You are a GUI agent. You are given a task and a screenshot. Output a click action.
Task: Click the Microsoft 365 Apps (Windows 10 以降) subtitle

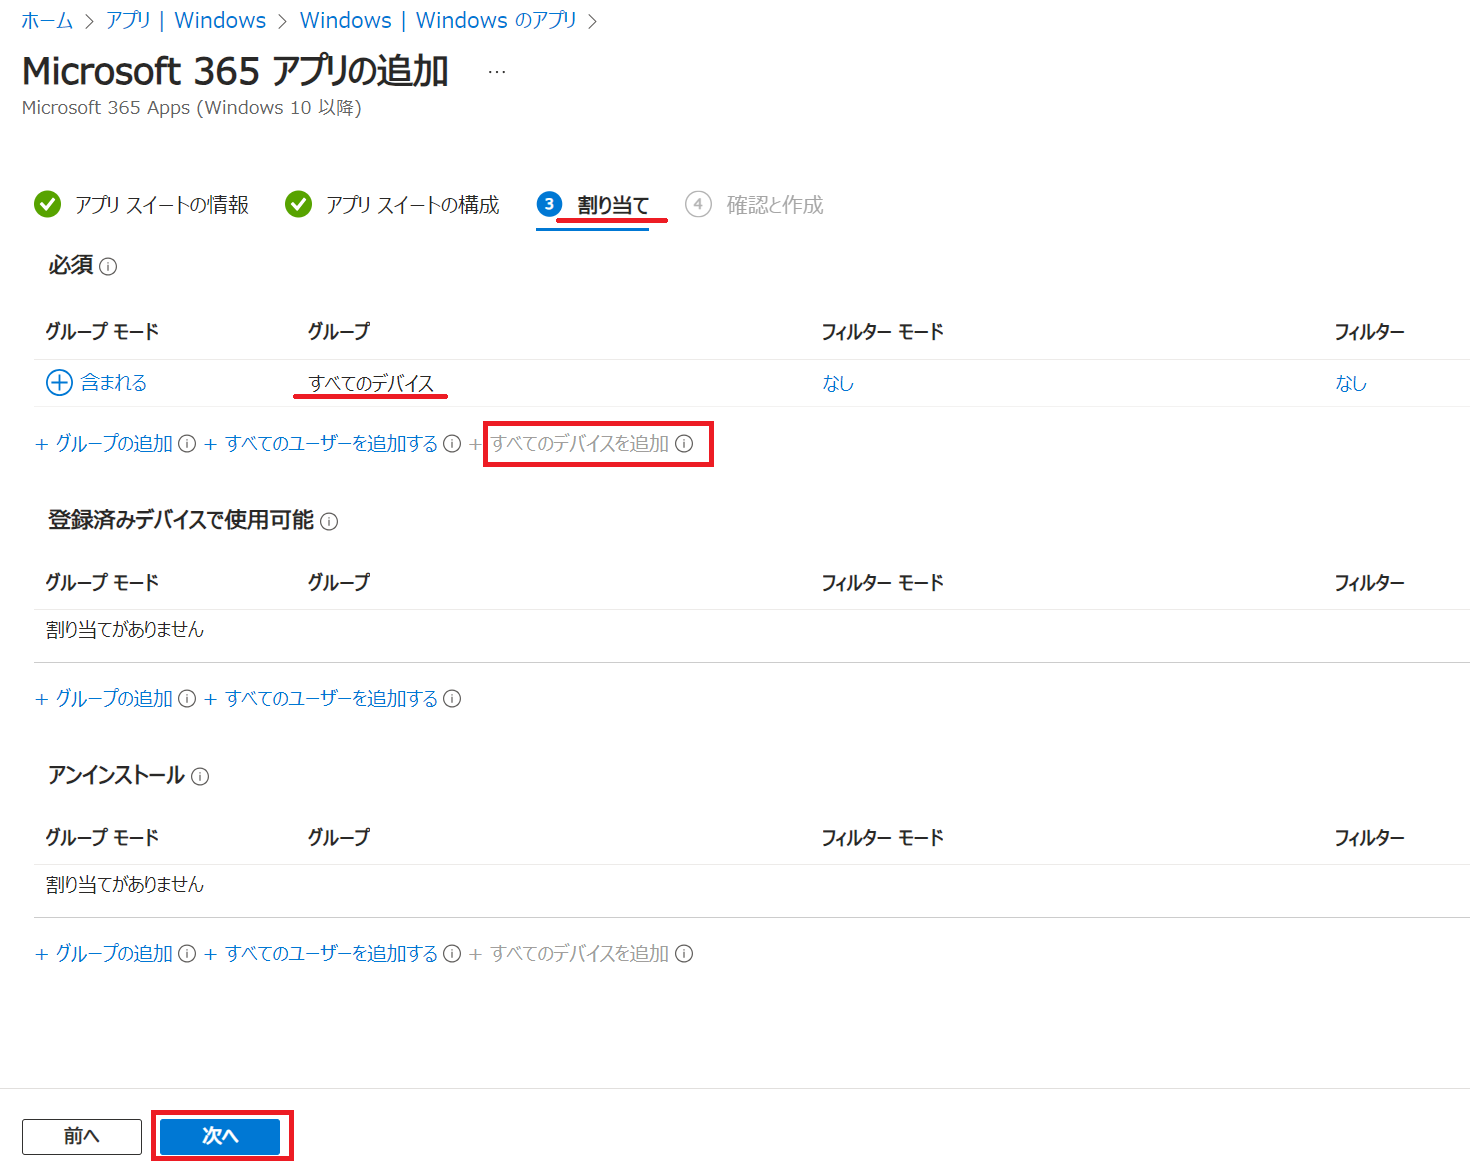[x=192, y=108]
